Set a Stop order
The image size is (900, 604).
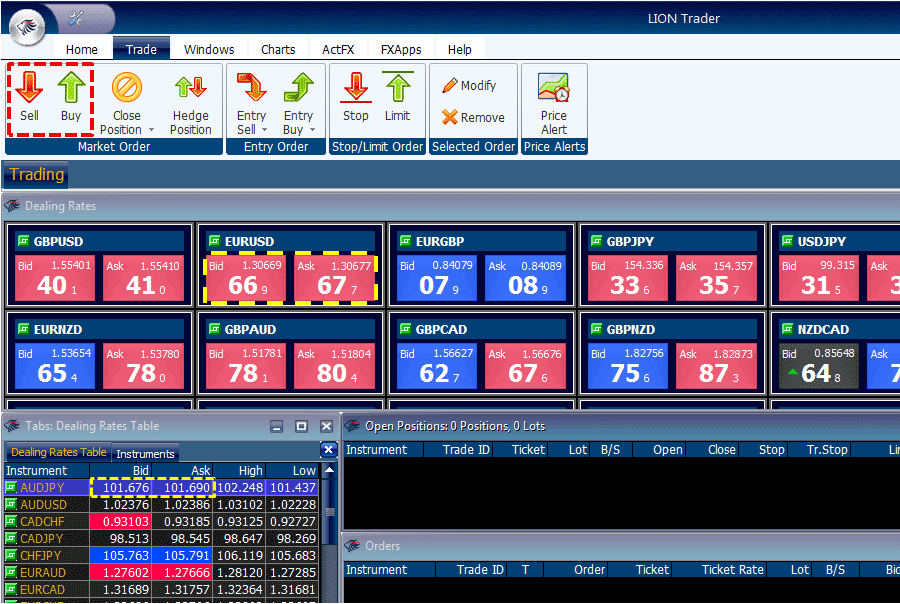(356, 96)
